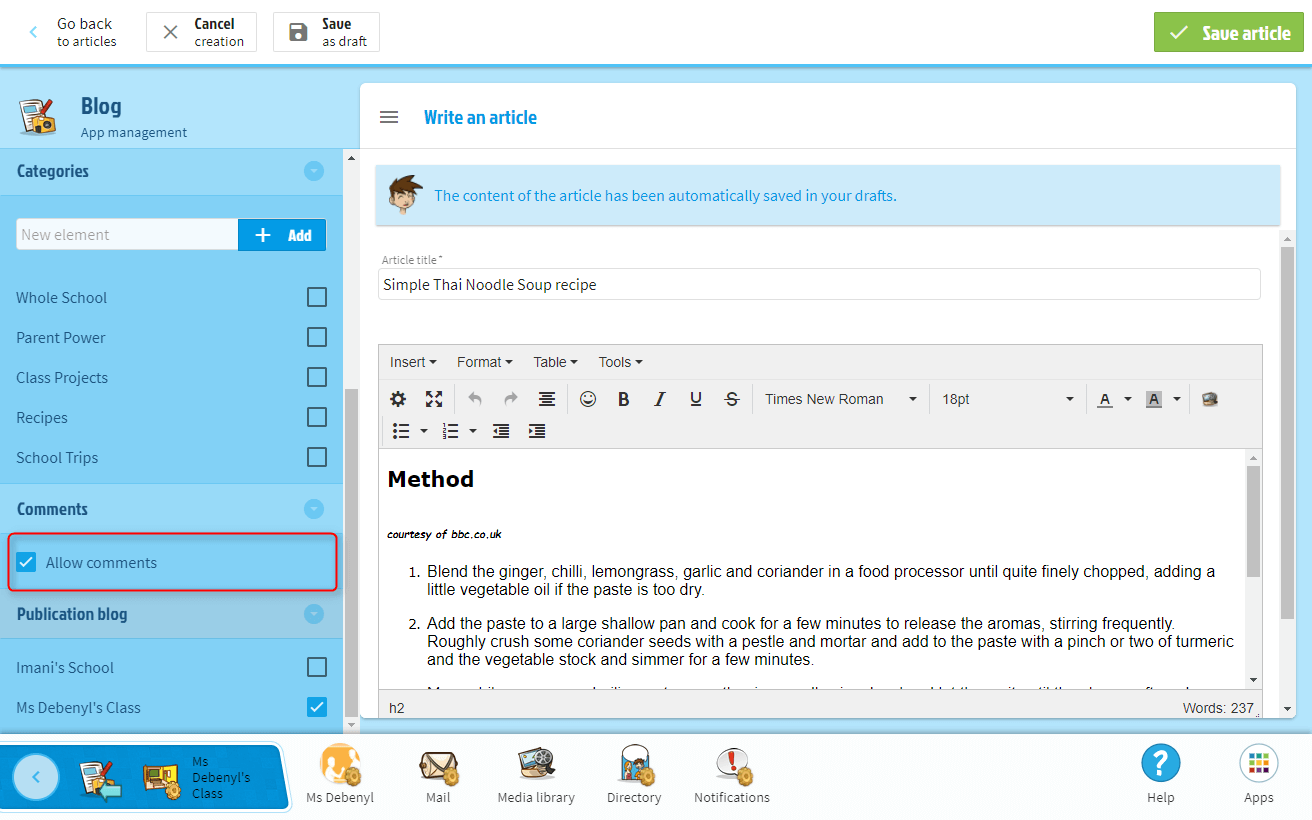Save as draft
The height and width of the screenshot is (820, 1312).
point(326,32)
